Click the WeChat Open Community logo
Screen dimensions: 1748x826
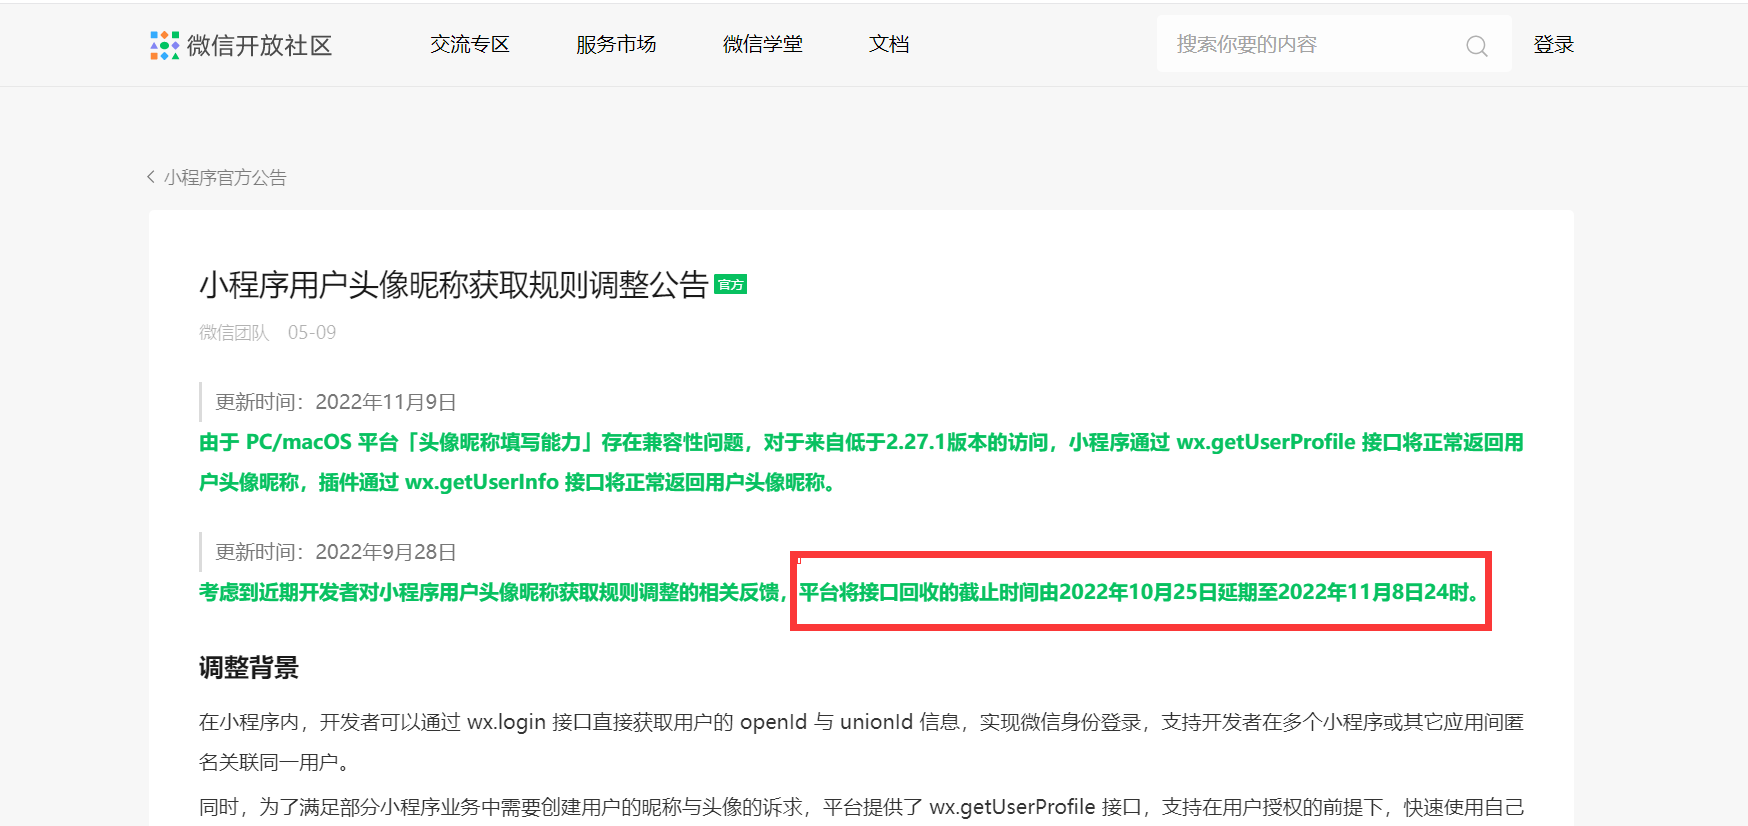coord(164,45)
